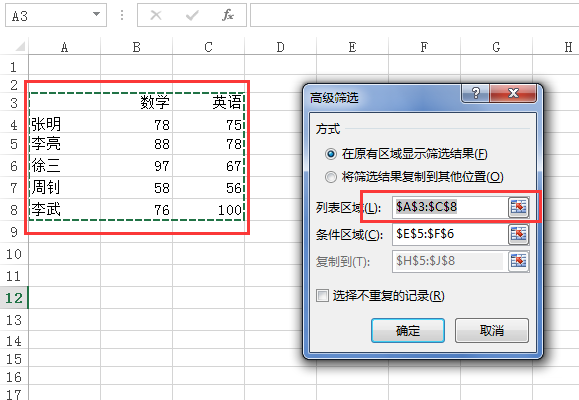Click the criteria range collapse dialog icon
Image resolution: width=579 pixels, height=400 pixels.
(x=518, y=234)
